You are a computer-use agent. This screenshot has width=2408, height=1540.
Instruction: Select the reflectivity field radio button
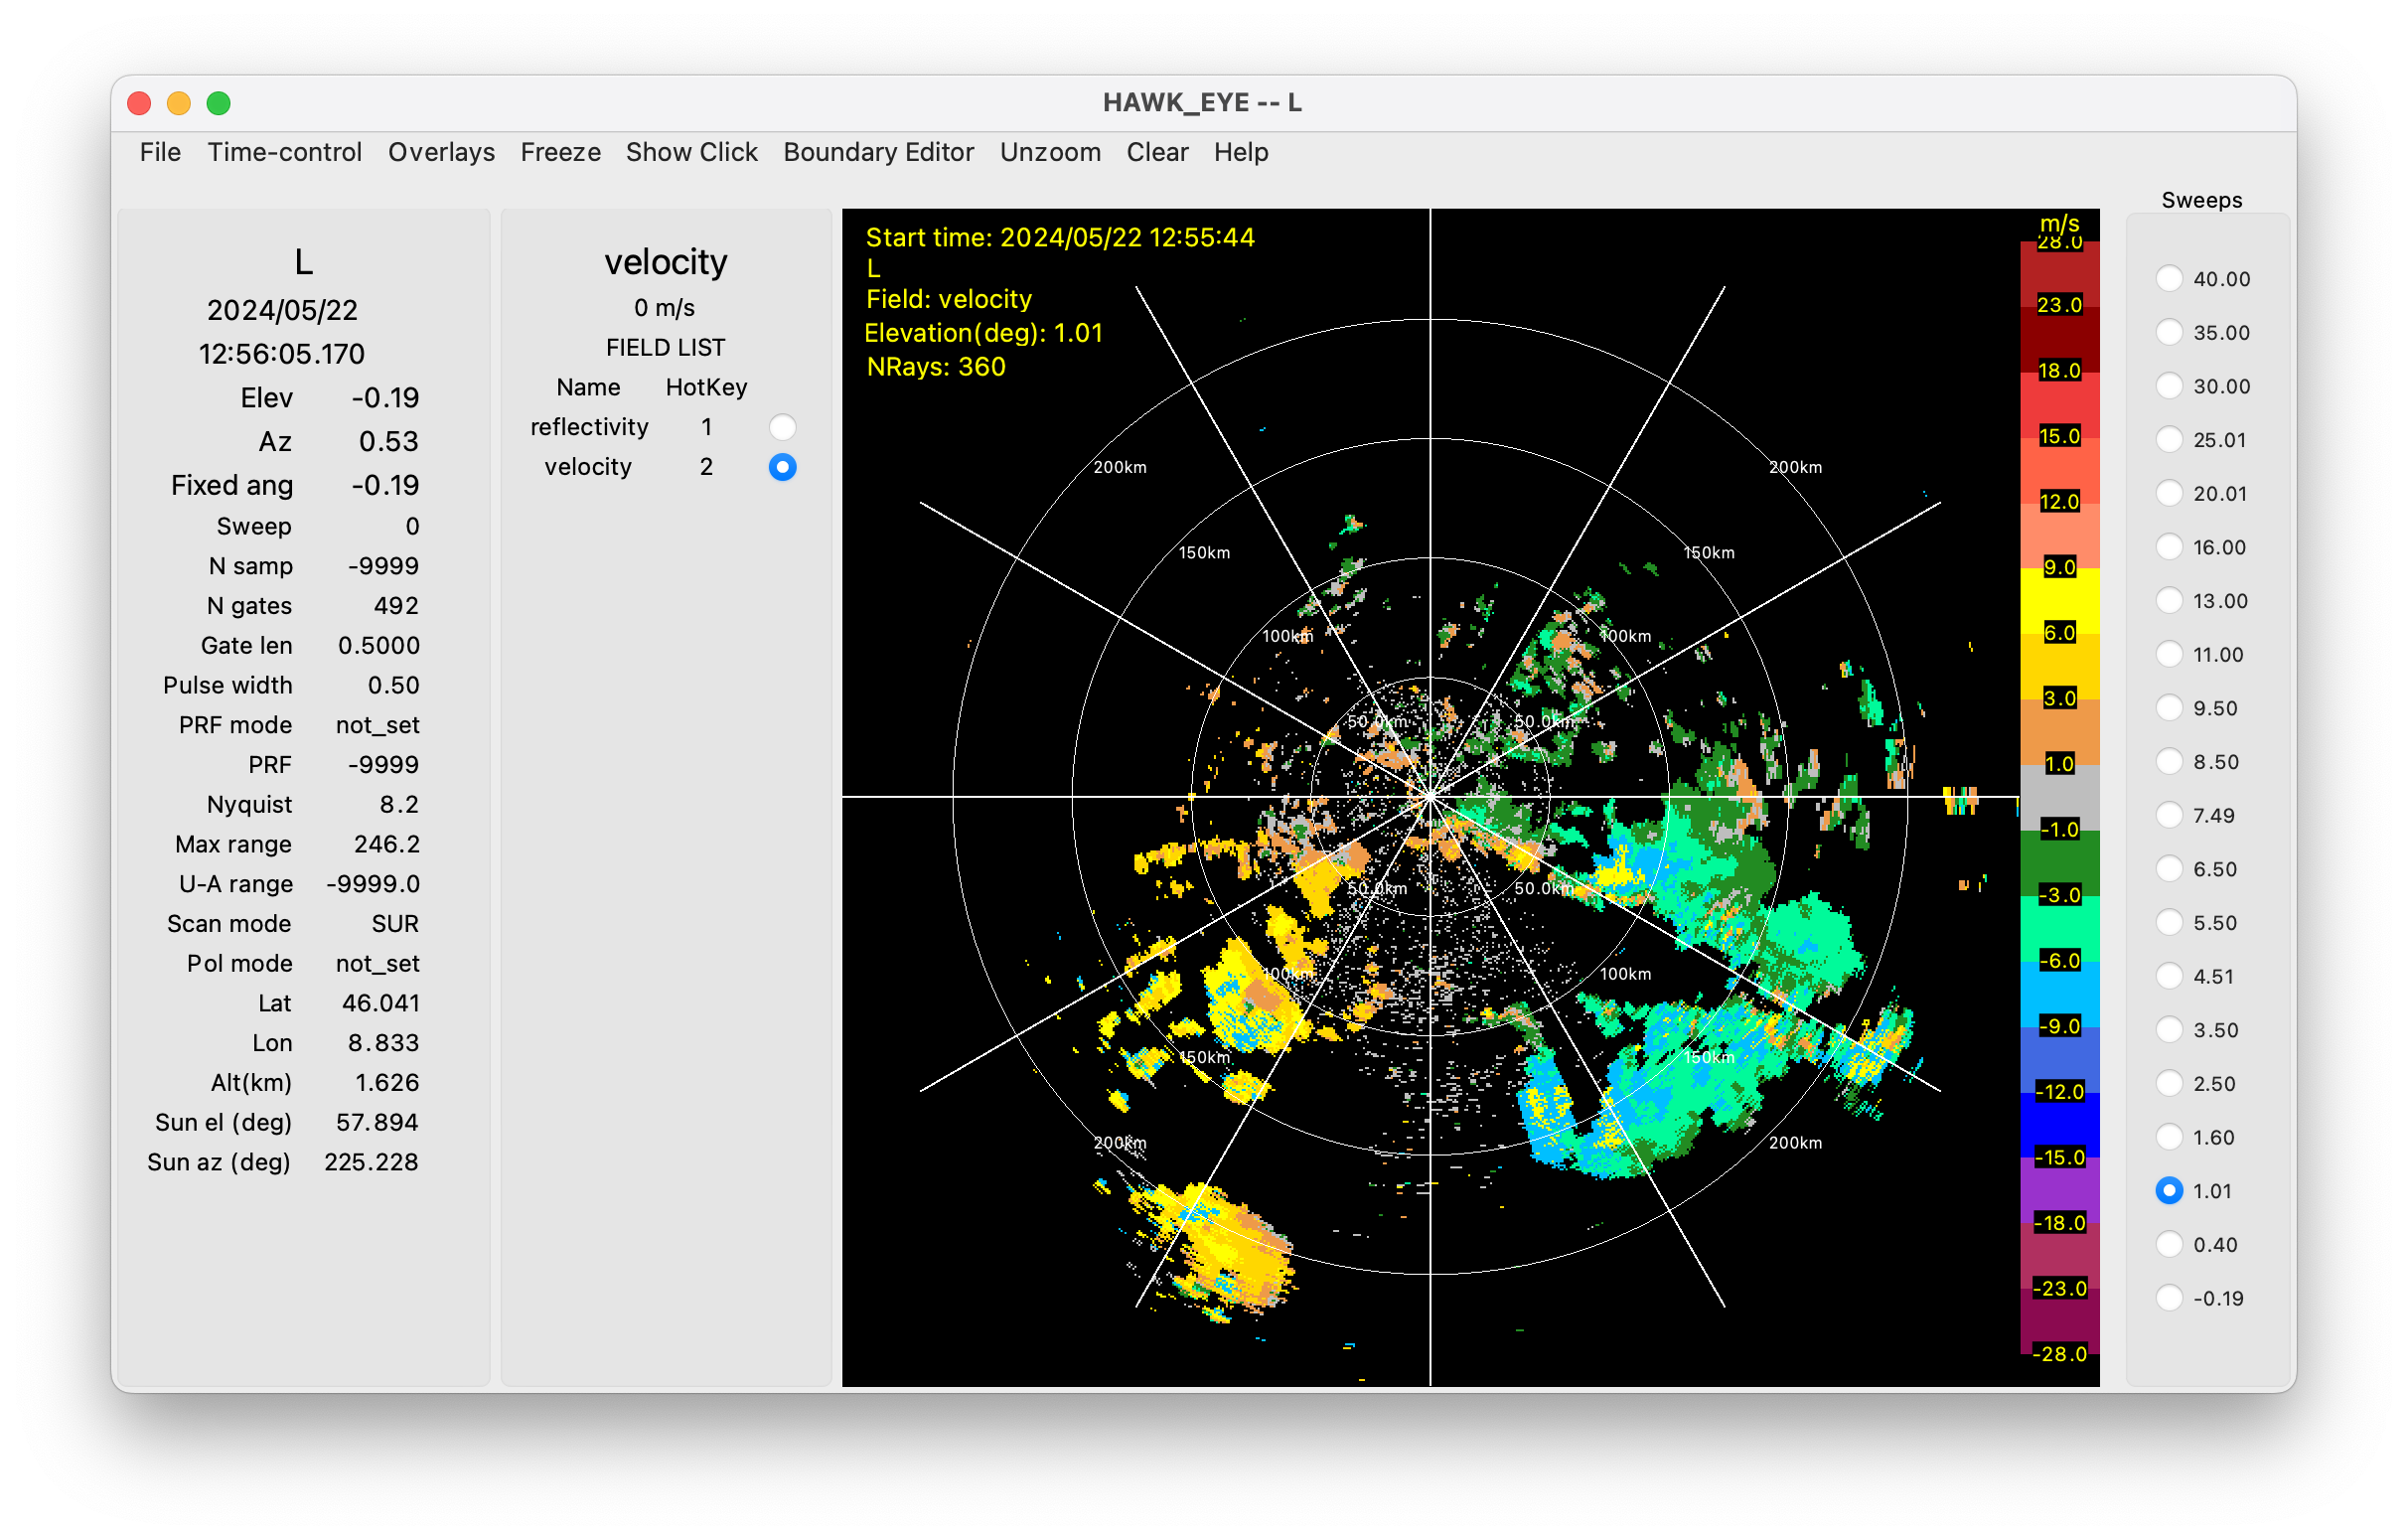point(782,427)
